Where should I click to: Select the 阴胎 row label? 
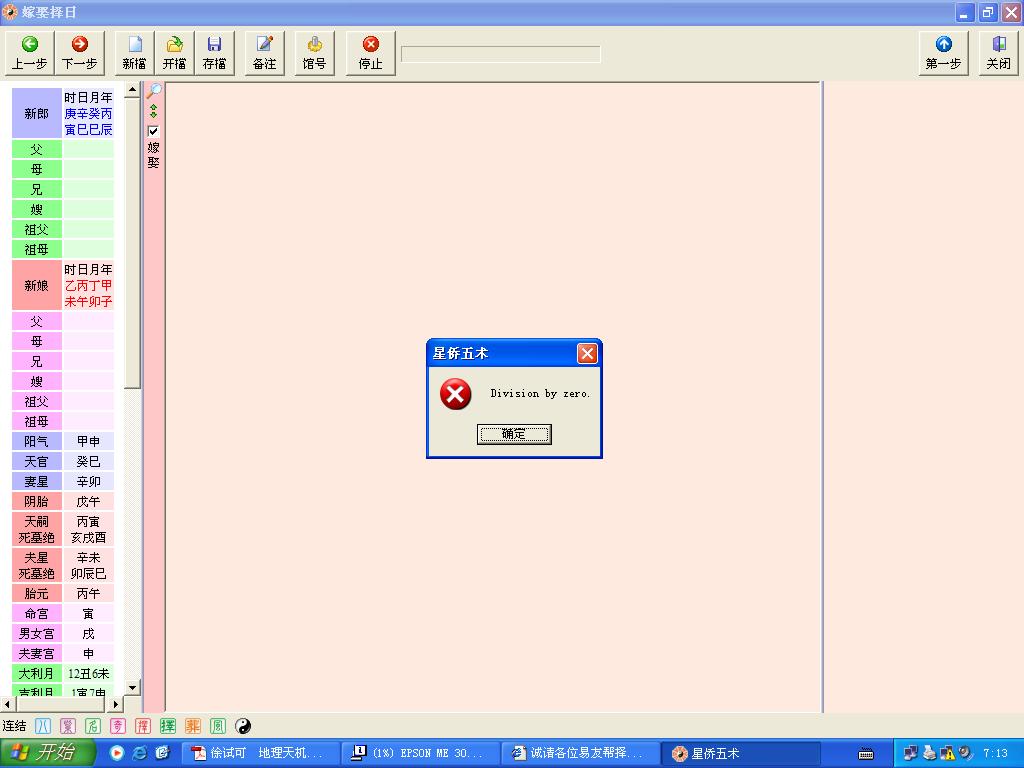pos(37,502)
